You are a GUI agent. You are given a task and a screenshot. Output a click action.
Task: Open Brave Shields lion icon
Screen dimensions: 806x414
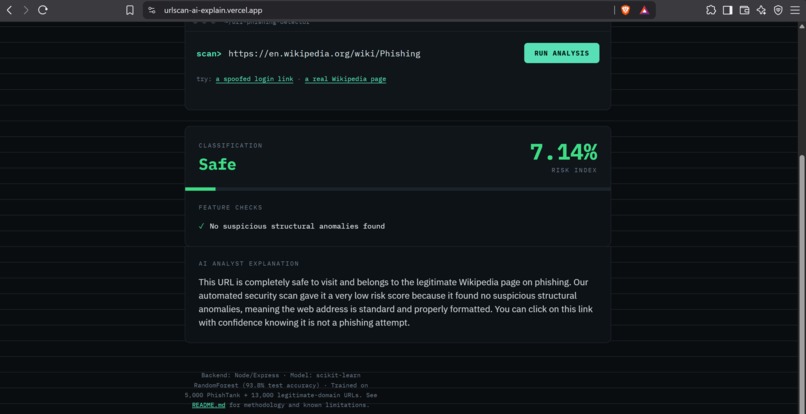click(x=625, y=10)
